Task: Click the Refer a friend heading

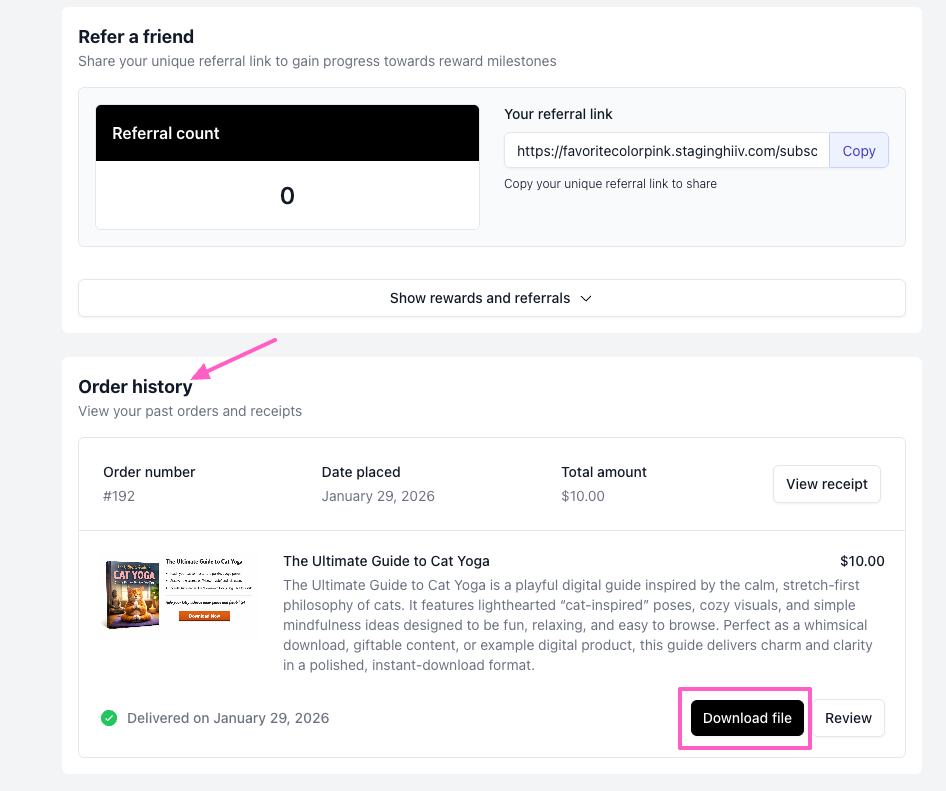Action: [x=136, y=37]
